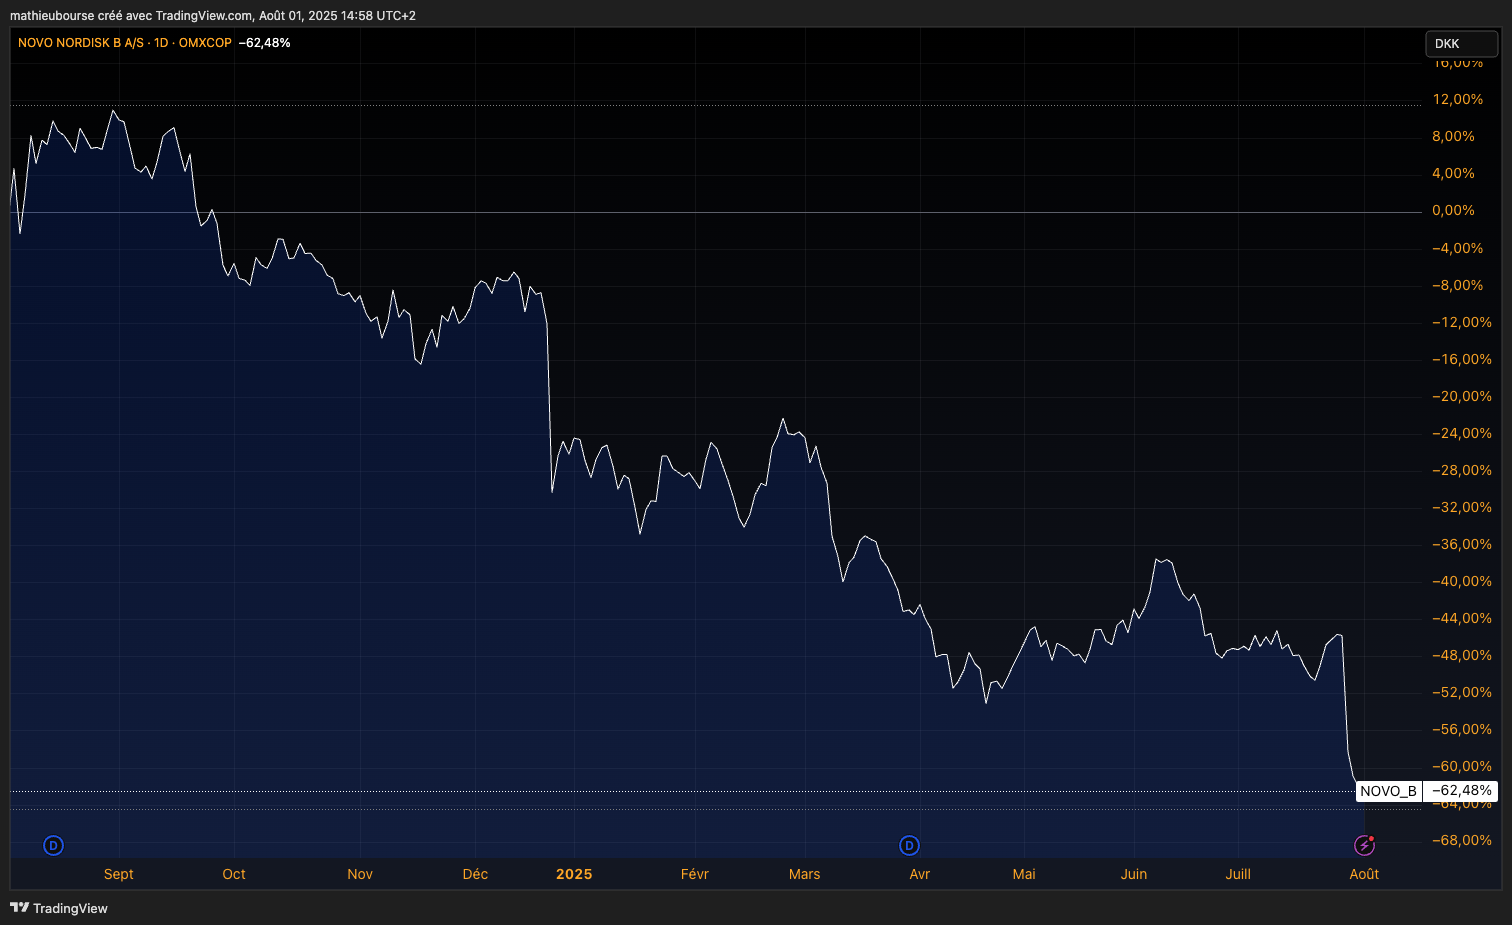This screenshot has width=1512, height=925.
Task: Click the Août label on the time axis
Action: coord(1364,874)
